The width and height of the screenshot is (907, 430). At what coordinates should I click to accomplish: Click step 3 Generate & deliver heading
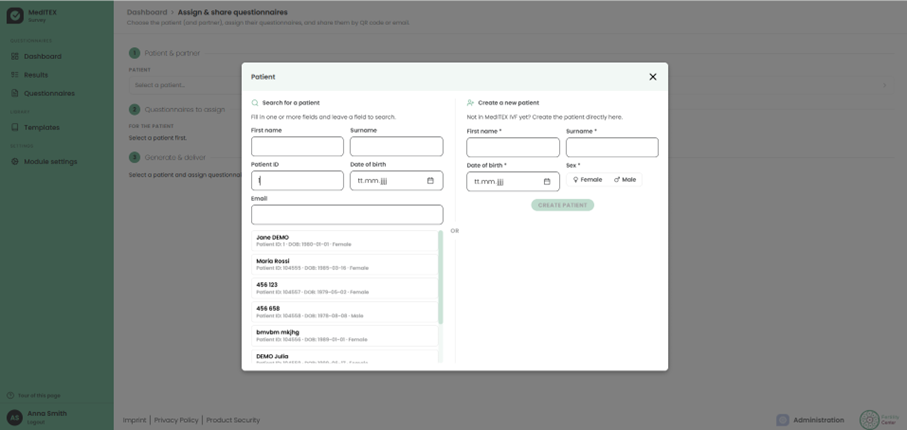tap(175, 157)
